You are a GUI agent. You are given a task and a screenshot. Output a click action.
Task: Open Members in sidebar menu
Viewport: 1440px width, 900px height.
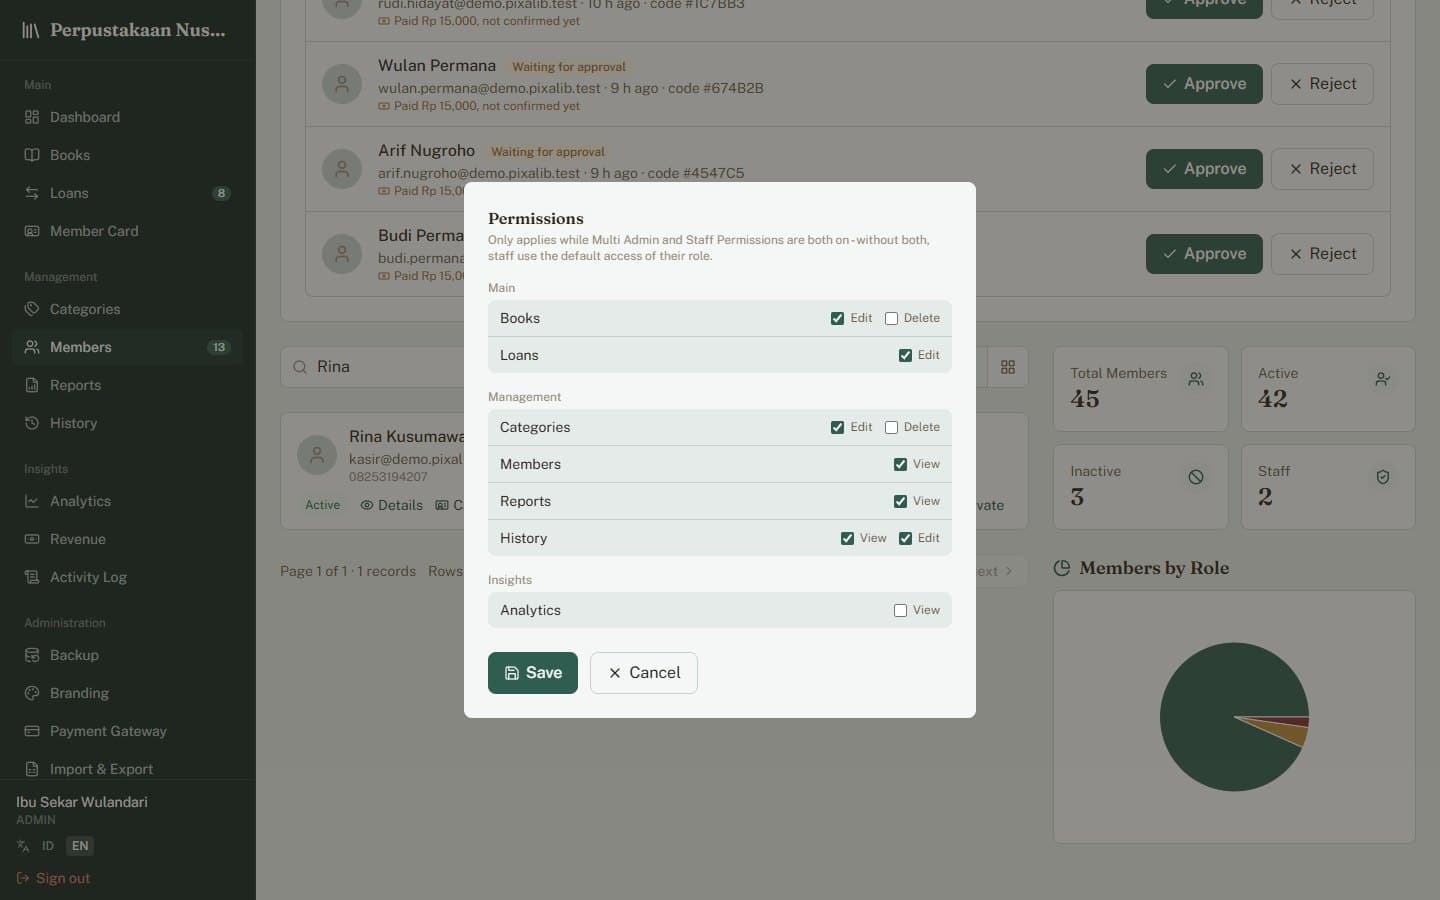pyautogui.click(x=128, y=347)
